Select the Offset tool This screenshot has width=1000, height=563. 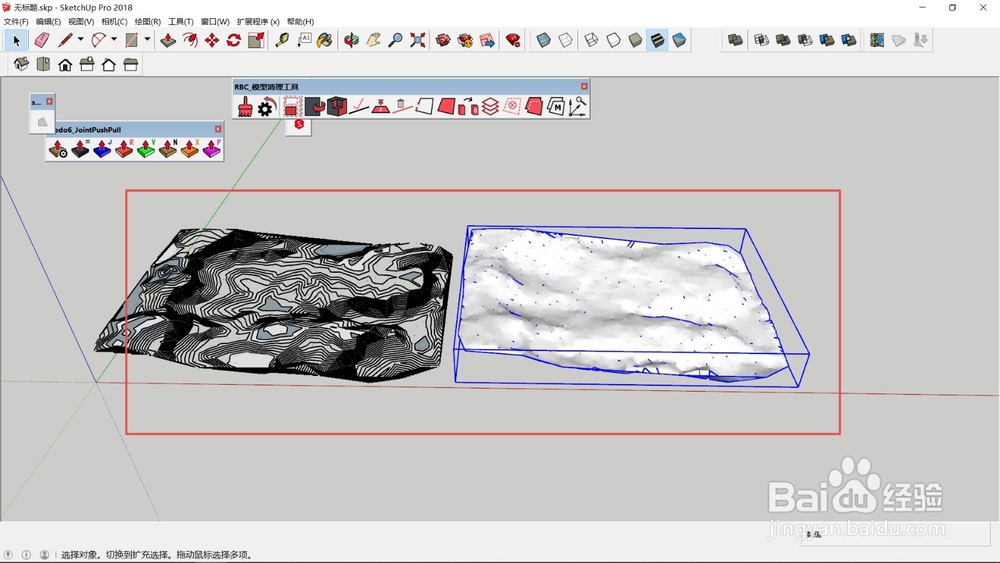[190, 41]
